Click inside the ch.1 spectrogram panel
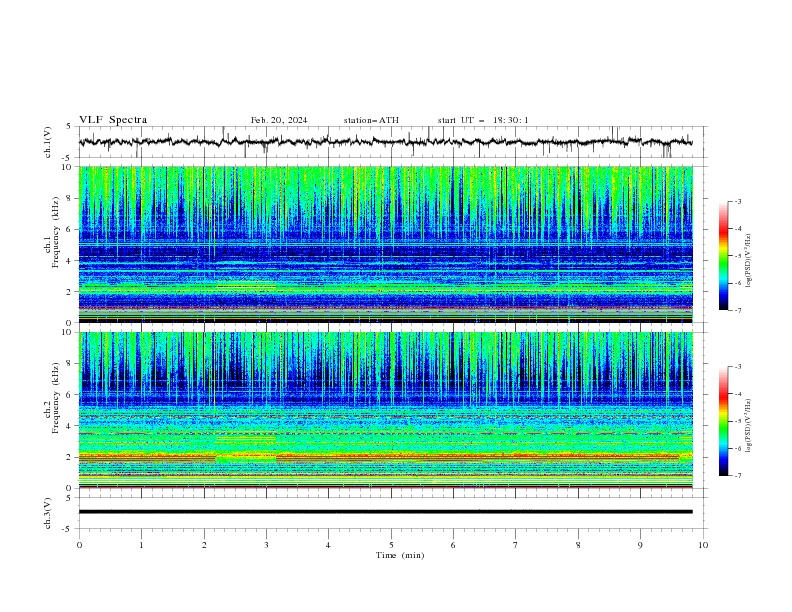Screen dimensions: 792x612 pos(385,244)
